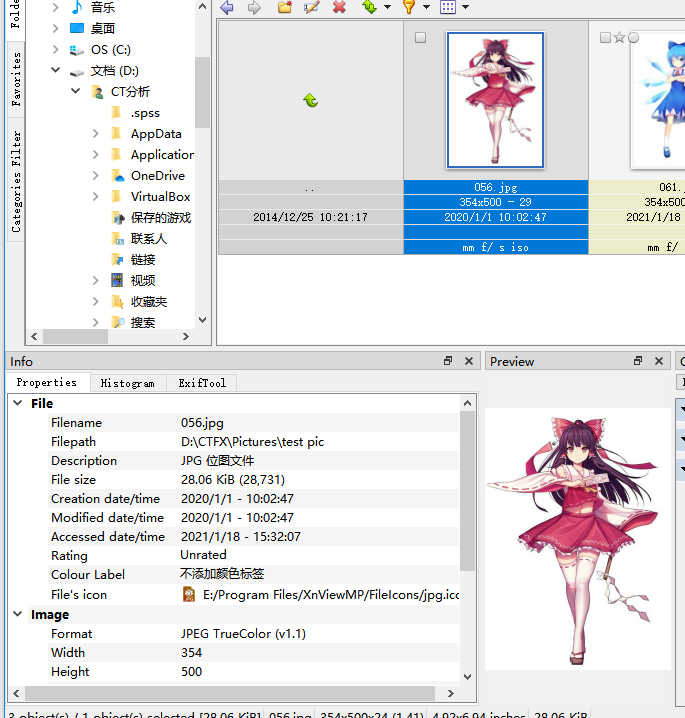The width and height of the screenshot is (685, 718).
Task: Toggle the star rating on 061 thumbnail
Action: [619, 38]
